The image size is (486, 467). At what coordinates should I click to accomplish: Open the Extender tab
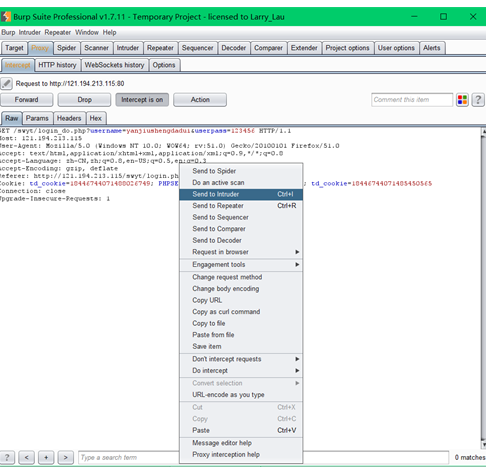pos(304,48)
